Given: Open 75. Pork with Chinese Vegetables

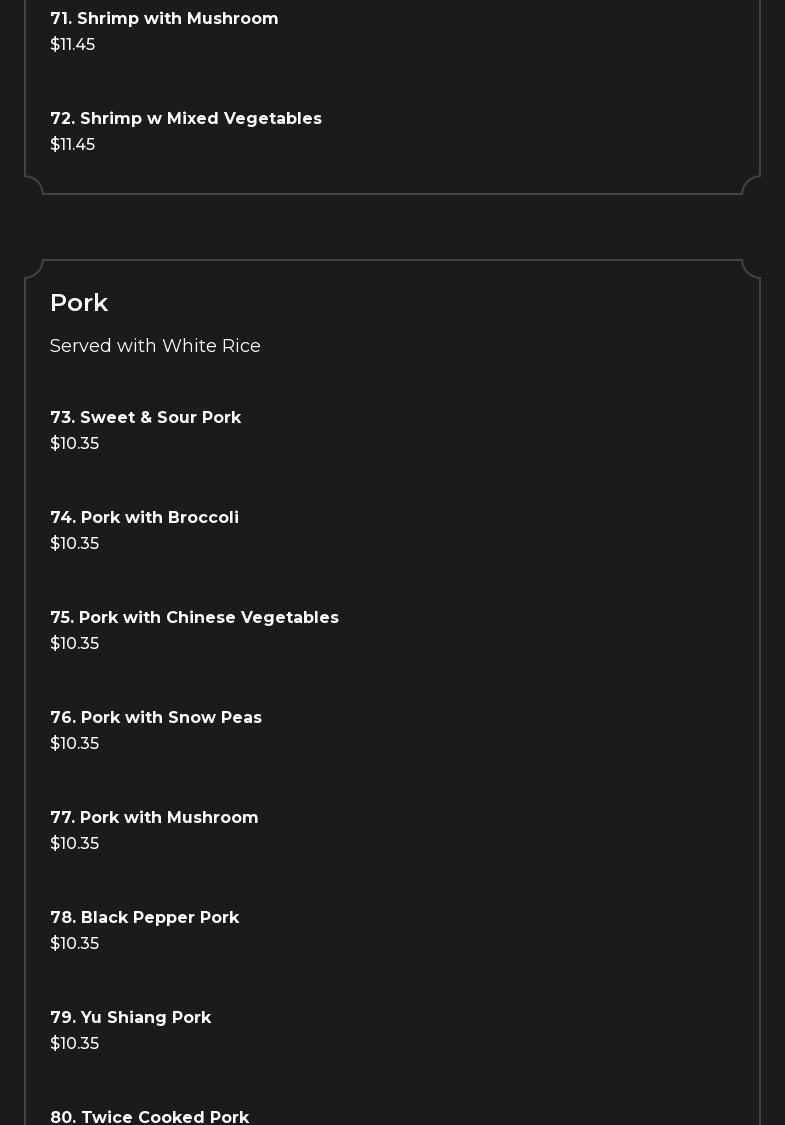Looking at the screenshot, I should tap(195, 618).
